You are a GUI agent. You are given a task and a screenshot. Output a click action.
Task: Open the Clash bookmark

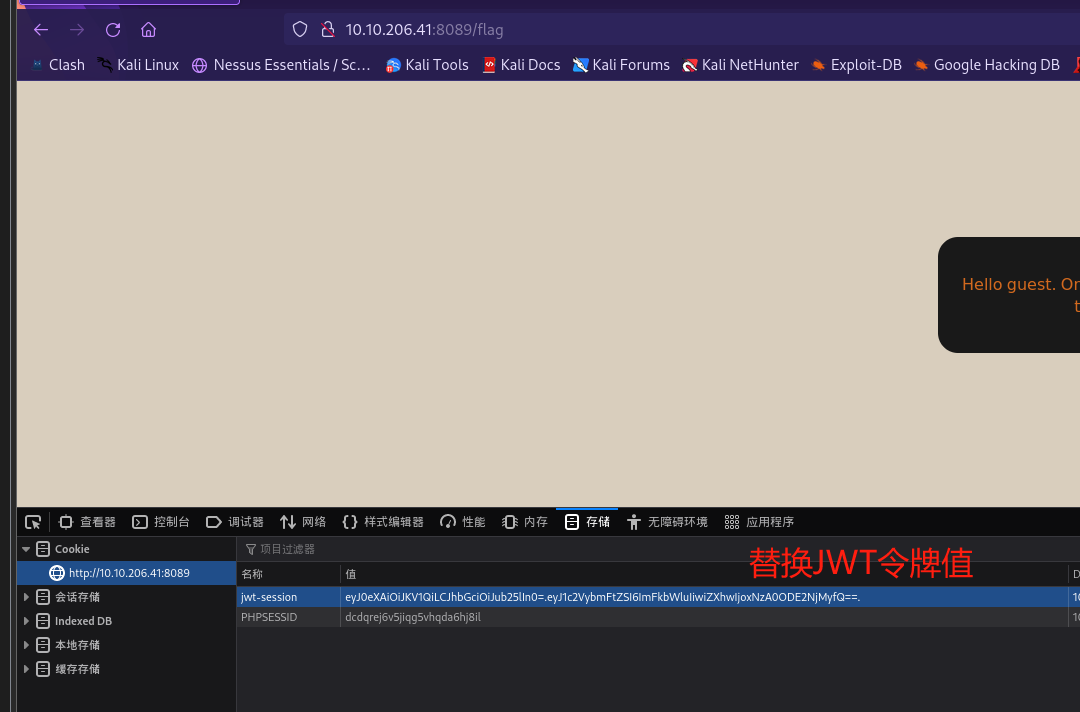(x=57, y=65)
